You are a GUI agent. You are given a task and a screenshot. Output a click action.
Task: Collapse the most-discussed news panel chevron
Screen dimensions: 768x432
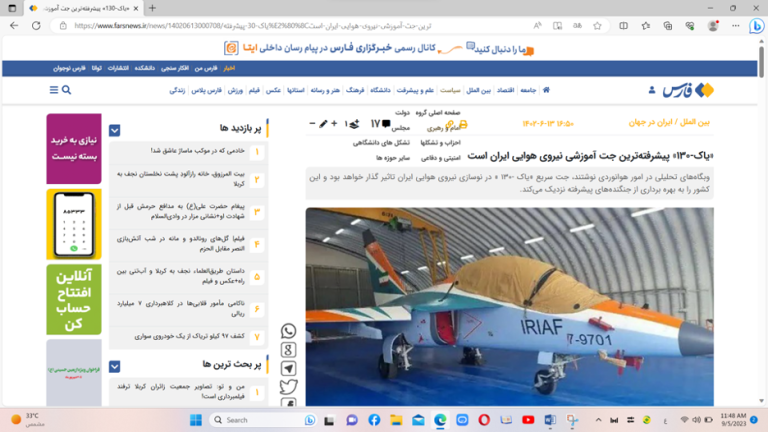(x=115, y=365)
